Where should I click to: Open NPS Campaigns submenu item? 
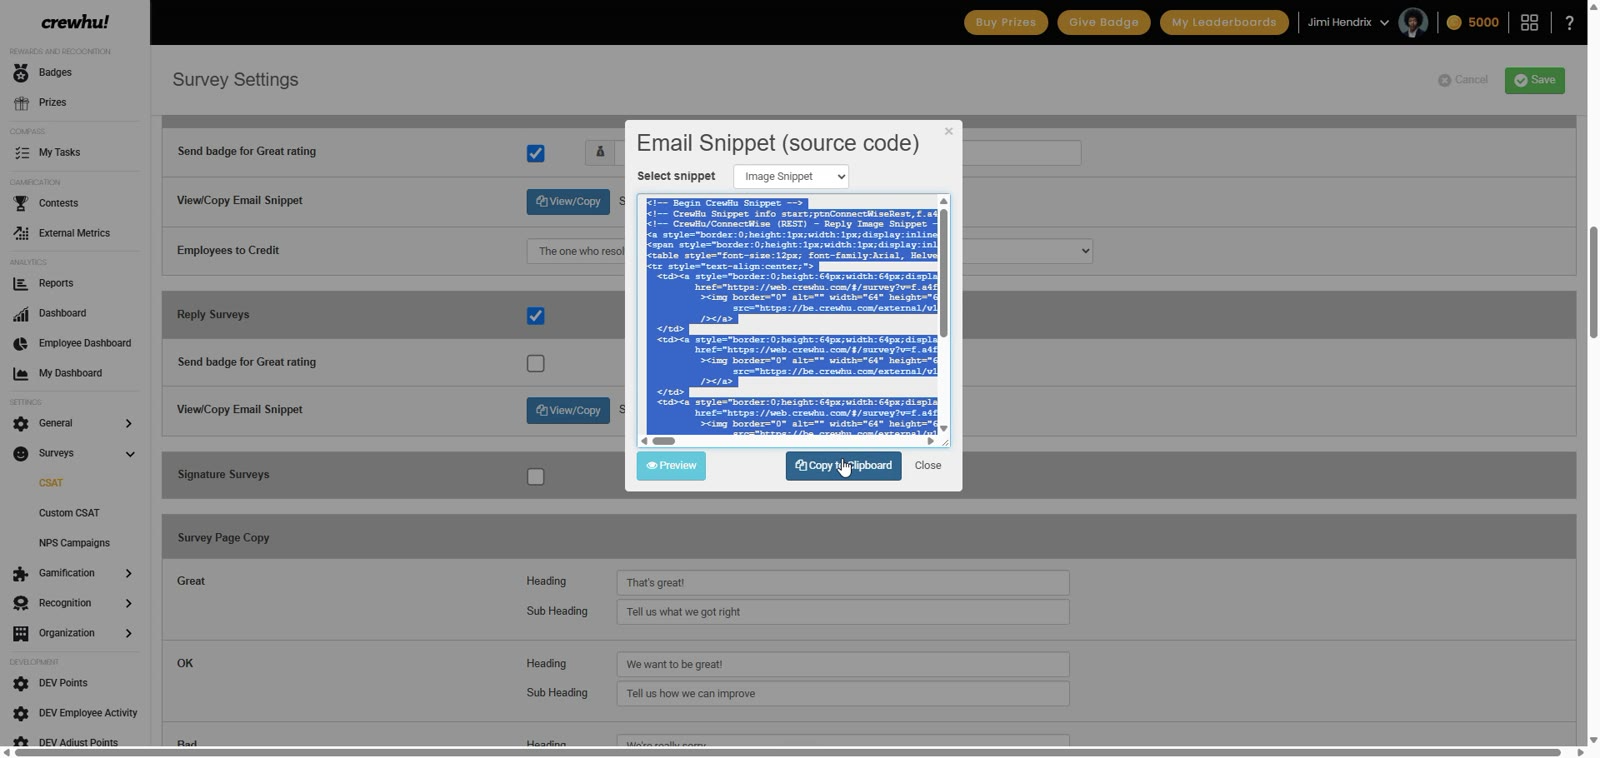click(74, 543)
